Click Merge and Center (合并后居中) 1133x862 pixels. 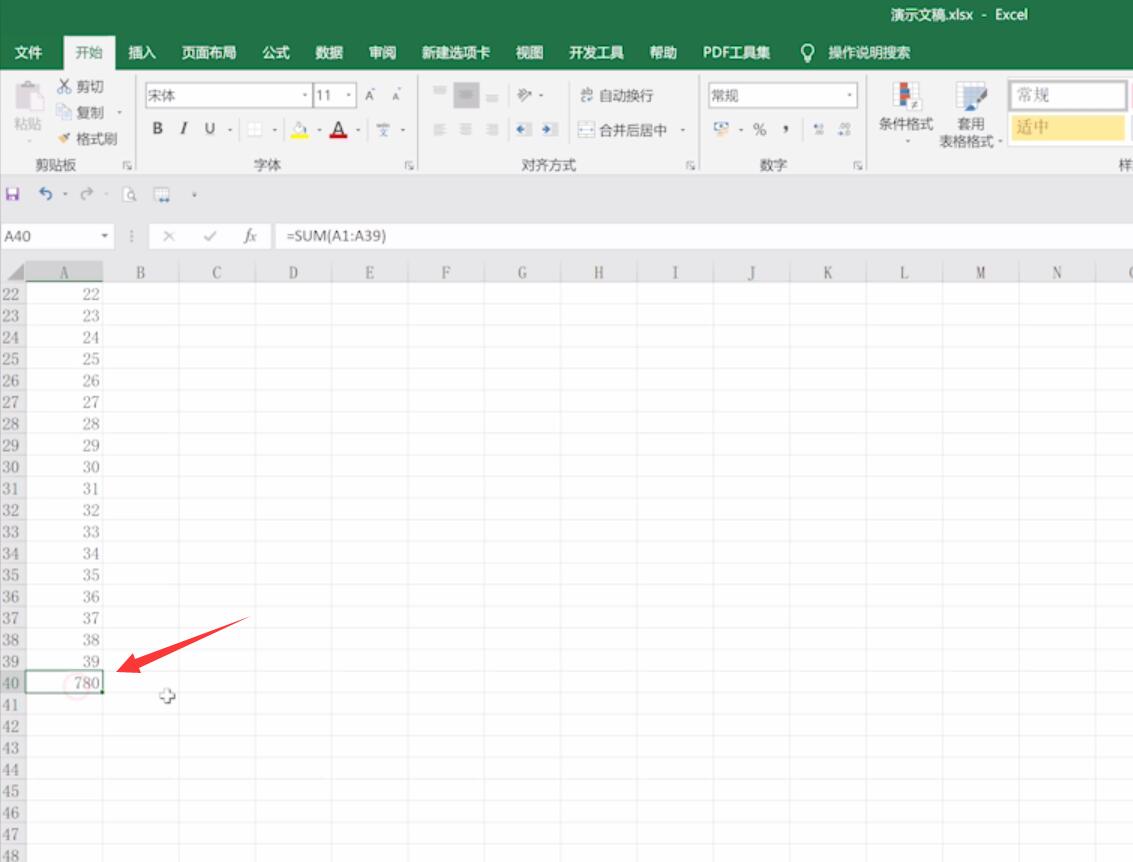pos(623,130)
